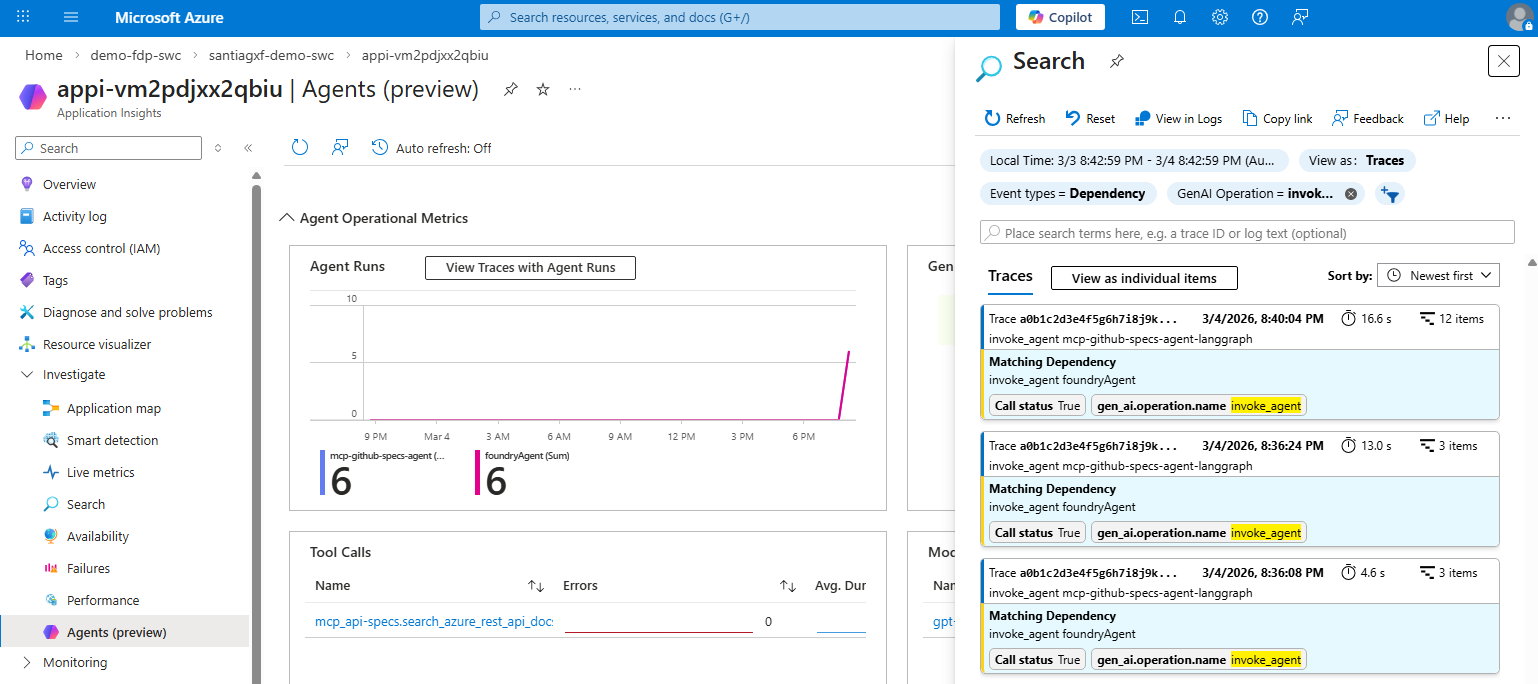Open Availability in sidebar

(x=98, y=536)
